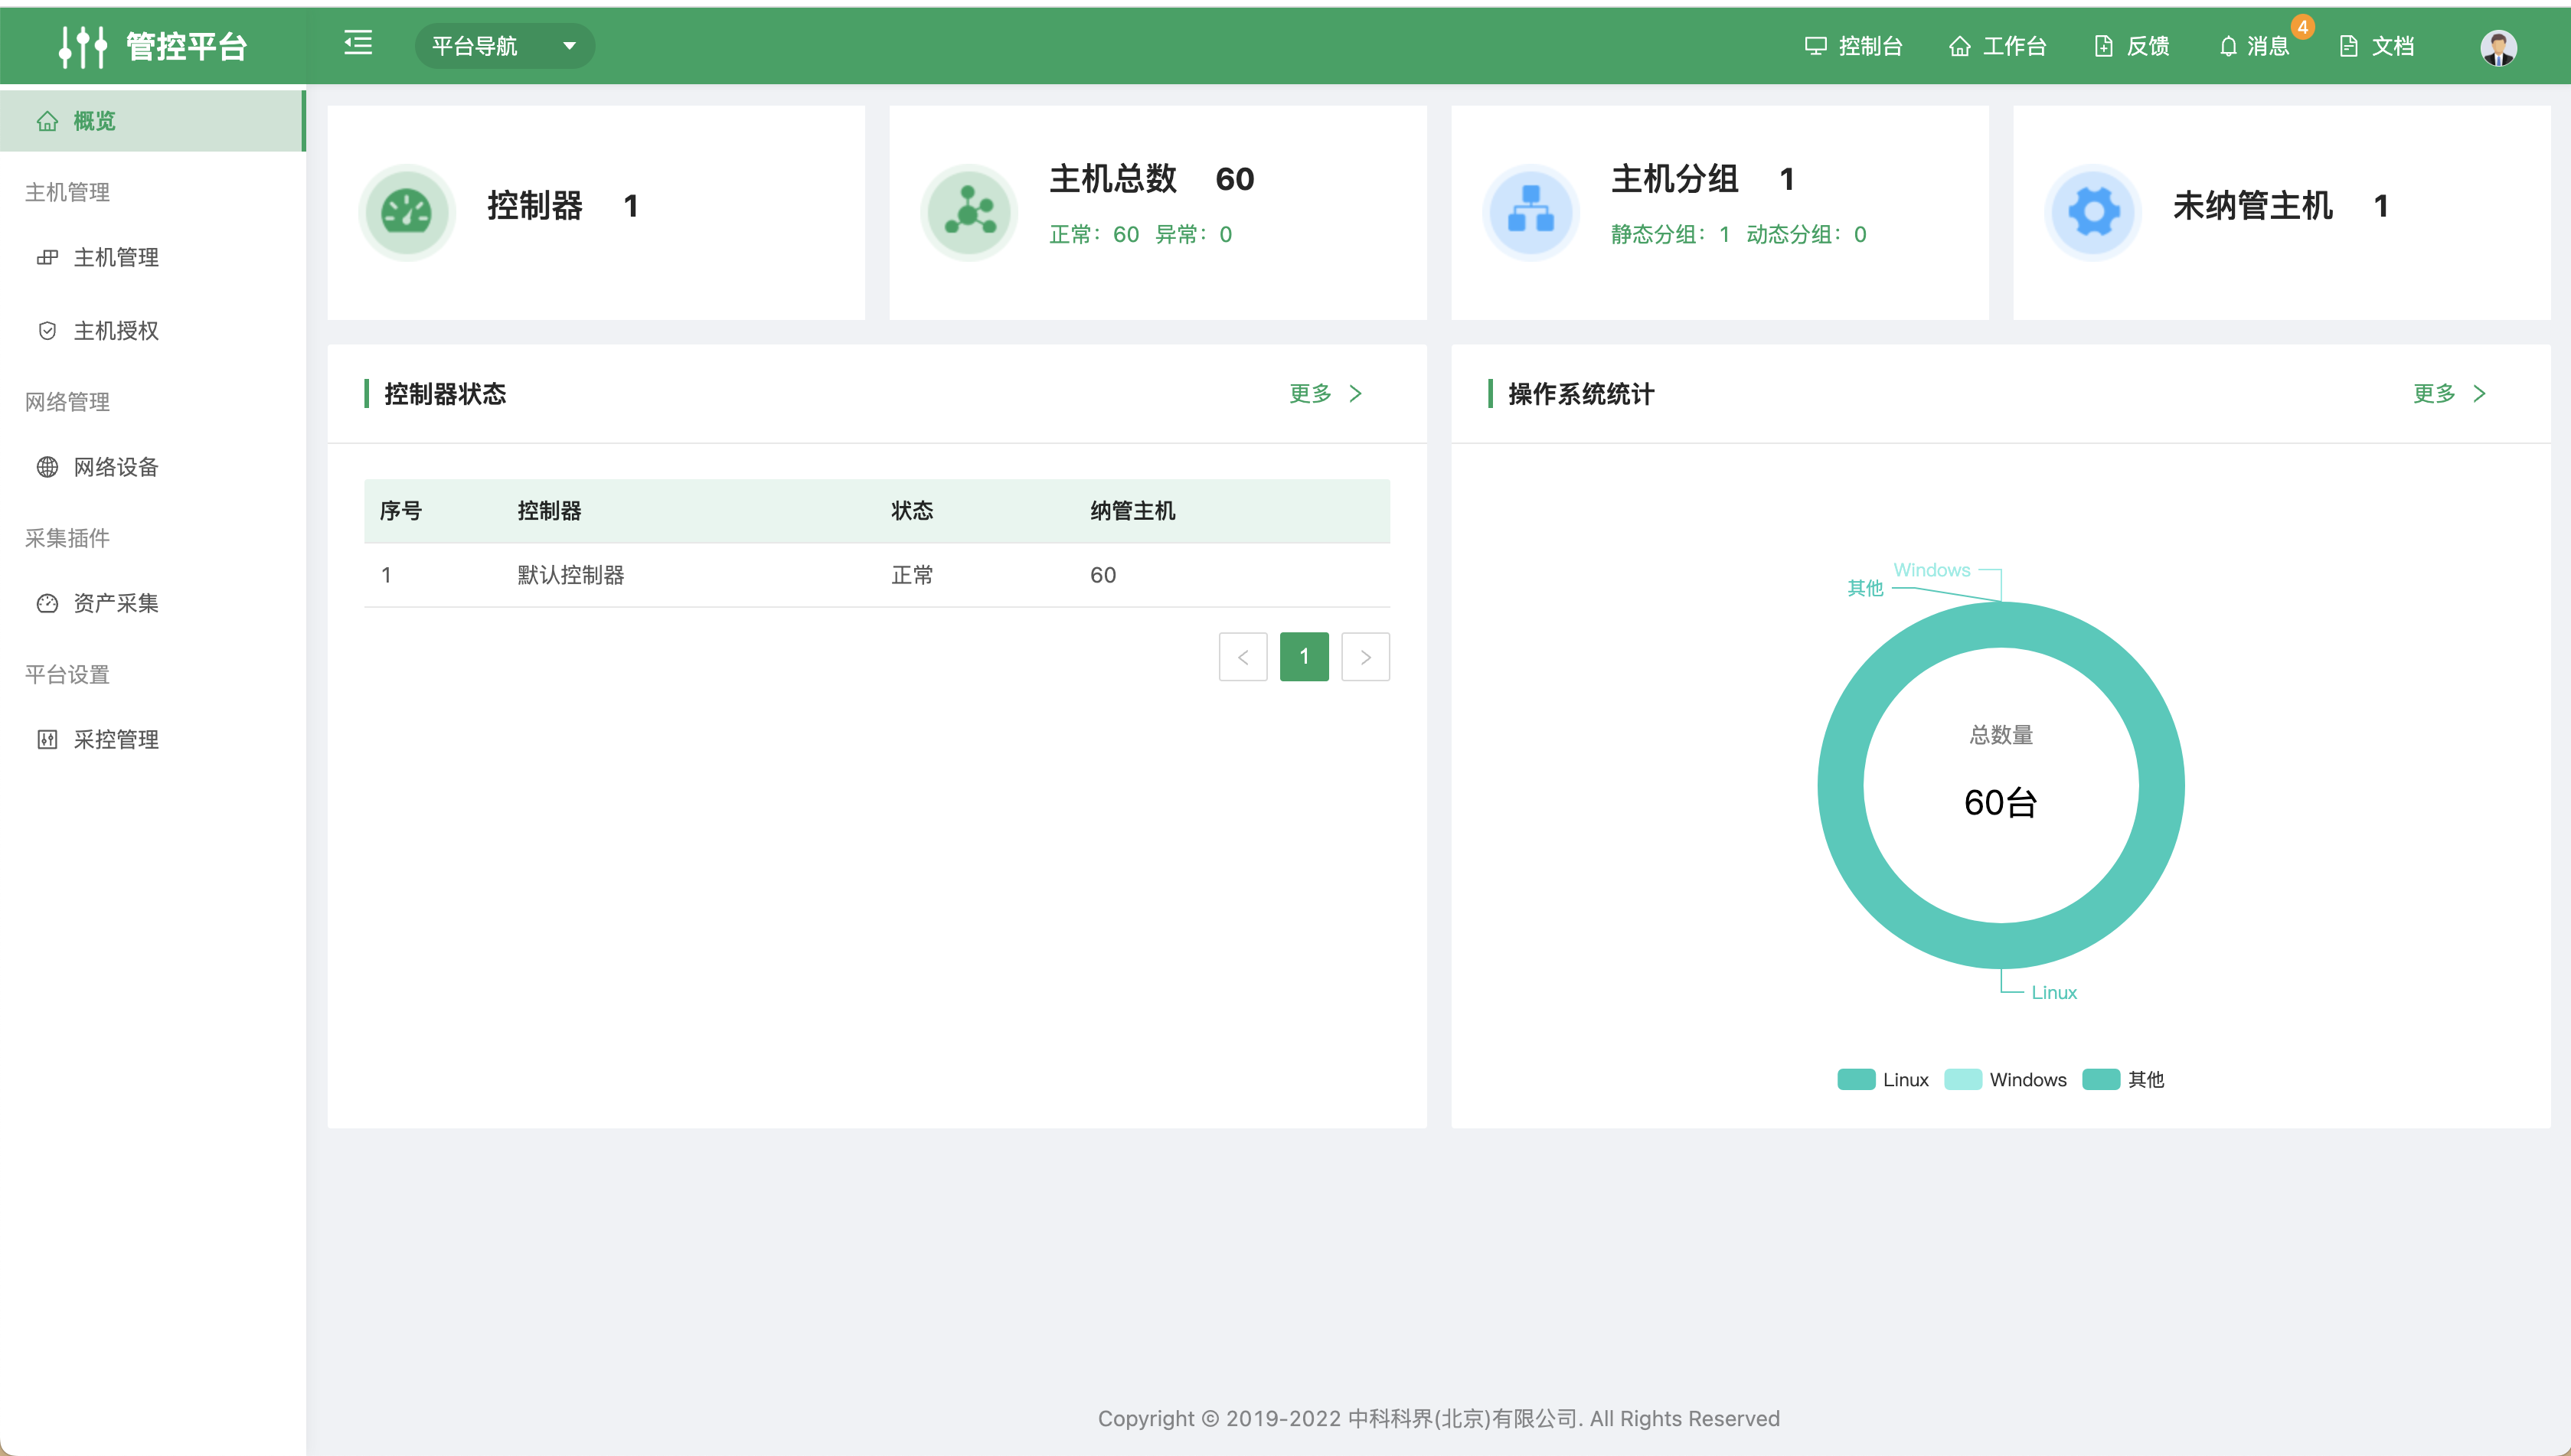Click 更多 link in 操作系统统计 panel
The height and width of the screenshot is (1456, 2571).
pyautogui.click(x=2449, y=393)
